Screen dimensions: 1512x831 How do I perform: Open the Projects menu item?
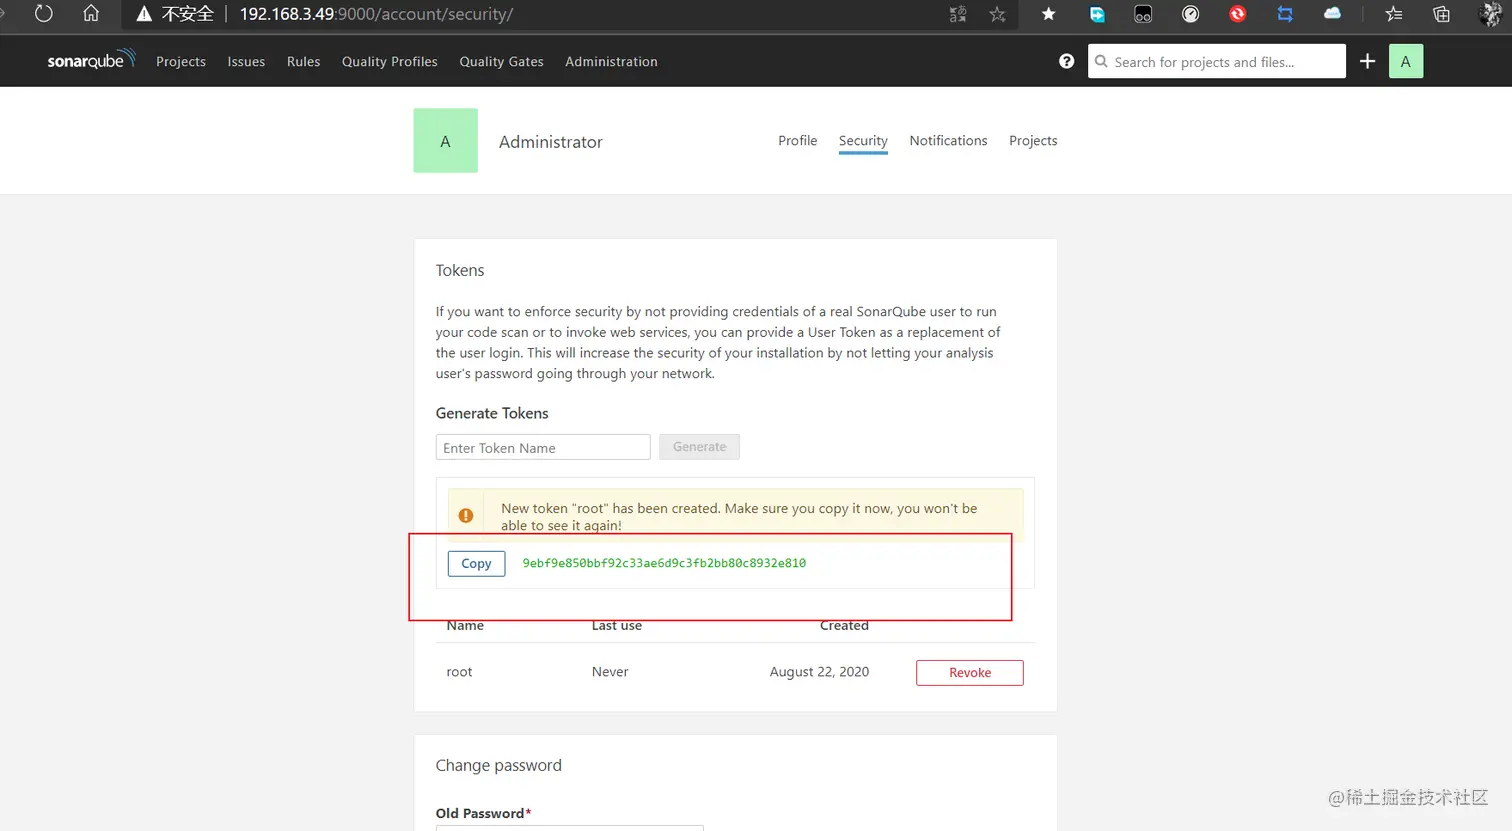tap(181, 61)
